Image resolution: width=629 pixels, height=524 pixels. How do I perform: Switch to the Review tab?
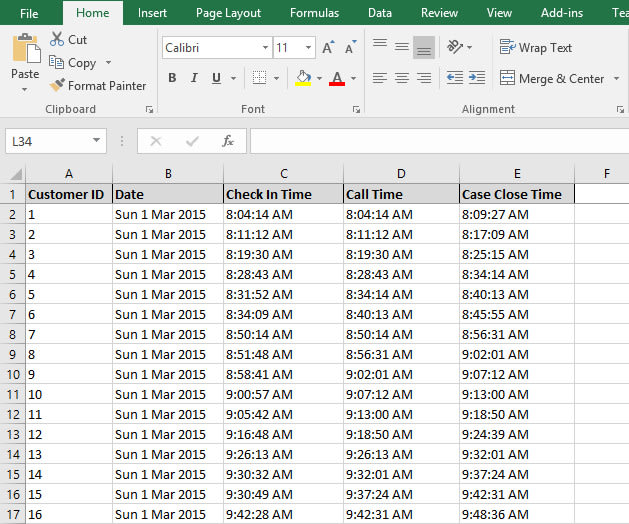click(x=439, y=13)
